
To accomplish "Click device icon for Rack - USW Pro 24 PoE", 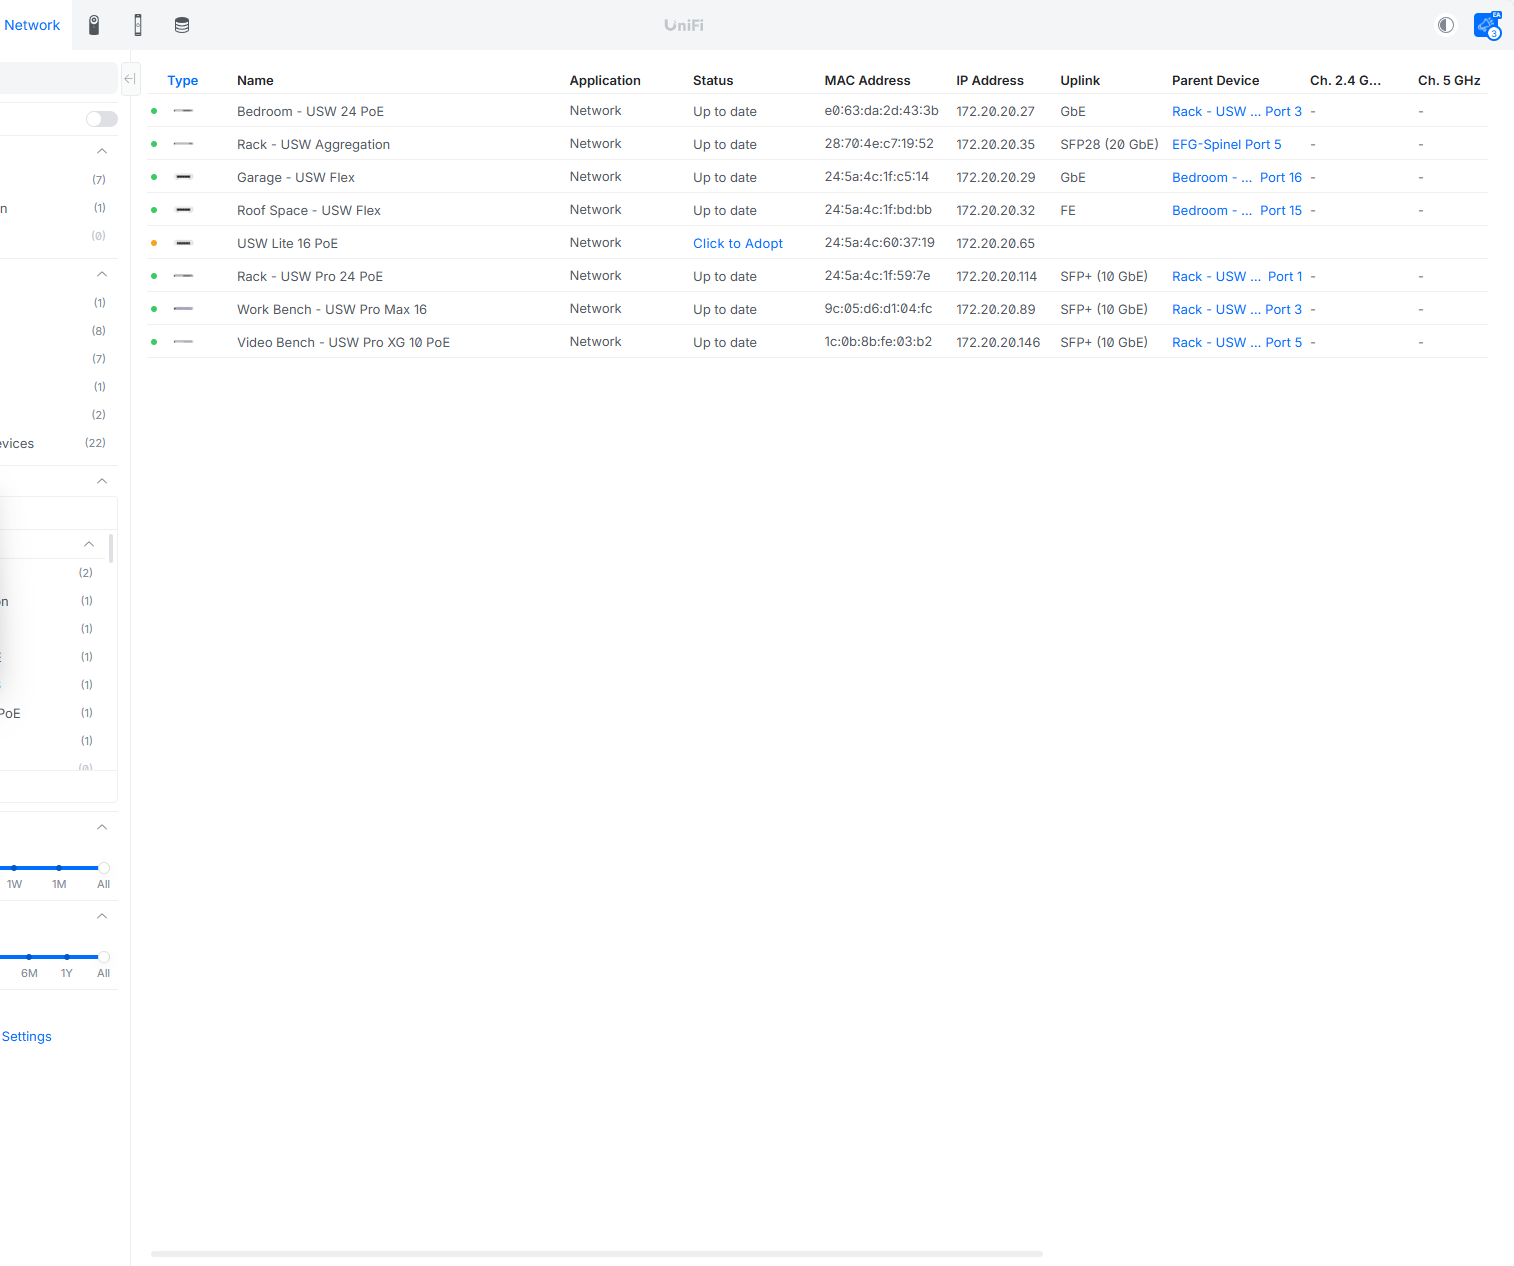I will (x=183, y=276).
